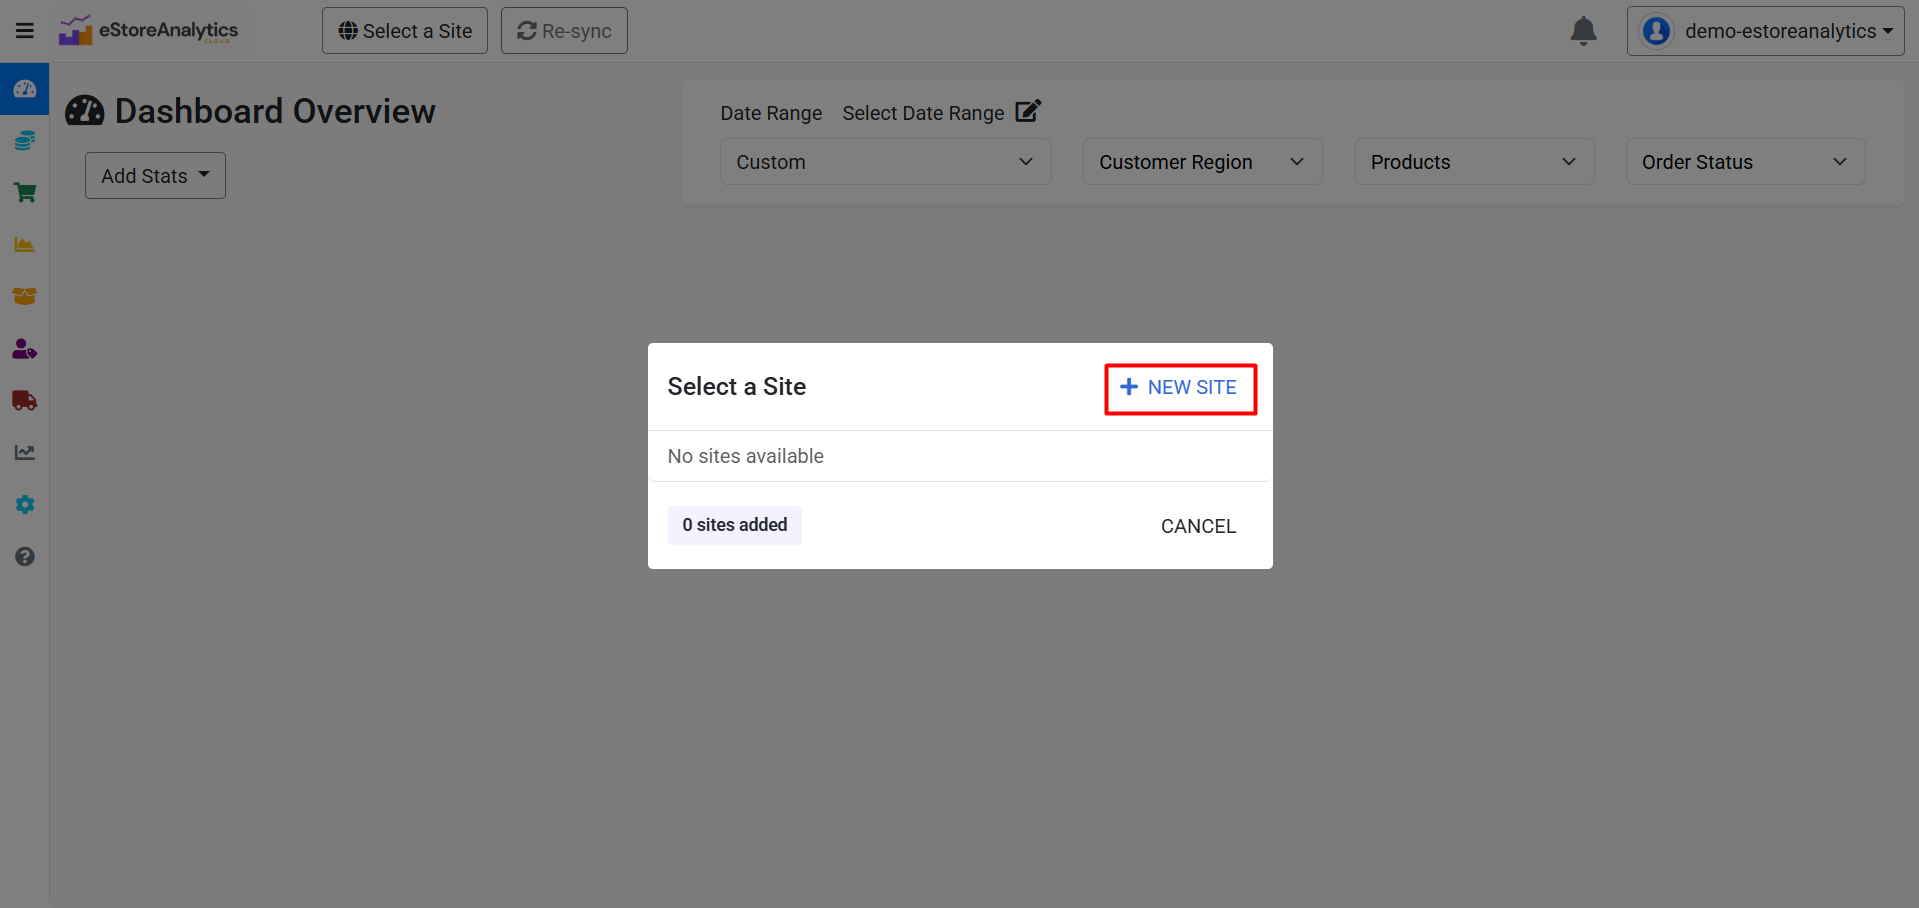The width and height of the screenshot is (1919, 908).
Task: Open the shipping truck sidebar icon
Action: (25, 401)
